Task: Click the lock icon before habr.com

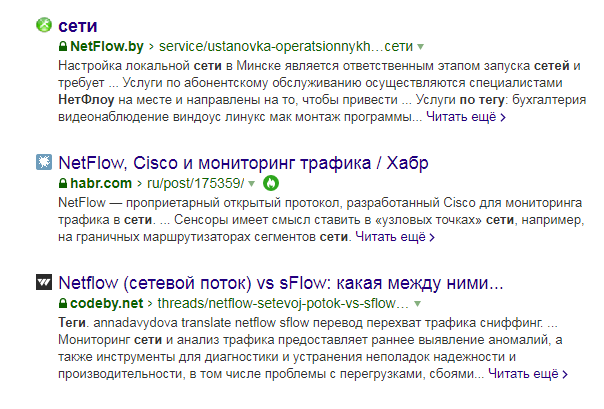Action: coord(63,183)
